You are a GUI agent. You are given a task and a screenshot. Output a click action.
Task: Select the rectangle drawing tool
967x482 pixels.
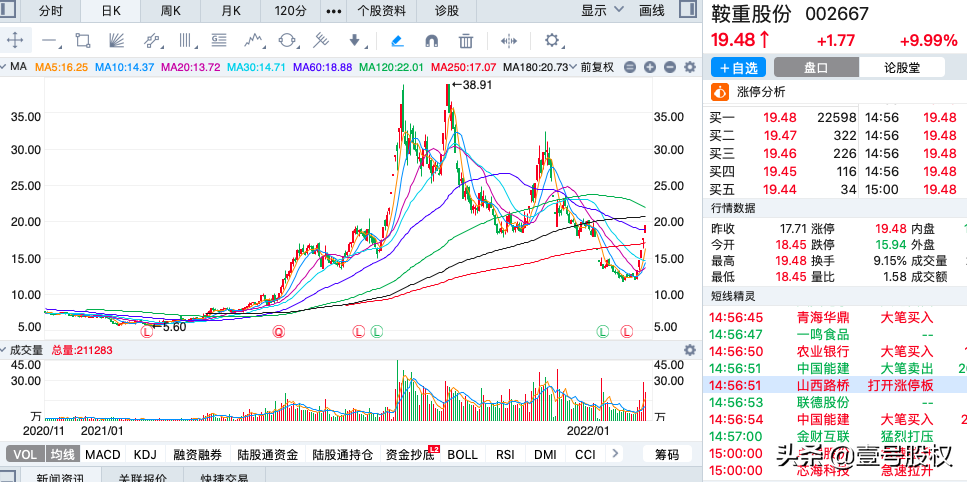pyautogui.click(x=83, y=41)
